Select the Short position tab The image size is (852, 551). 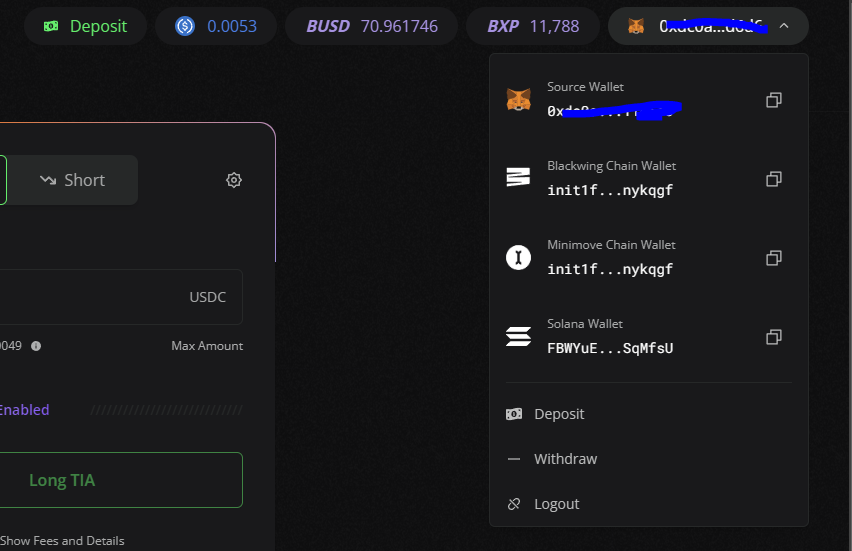click(x=72, y=180)
